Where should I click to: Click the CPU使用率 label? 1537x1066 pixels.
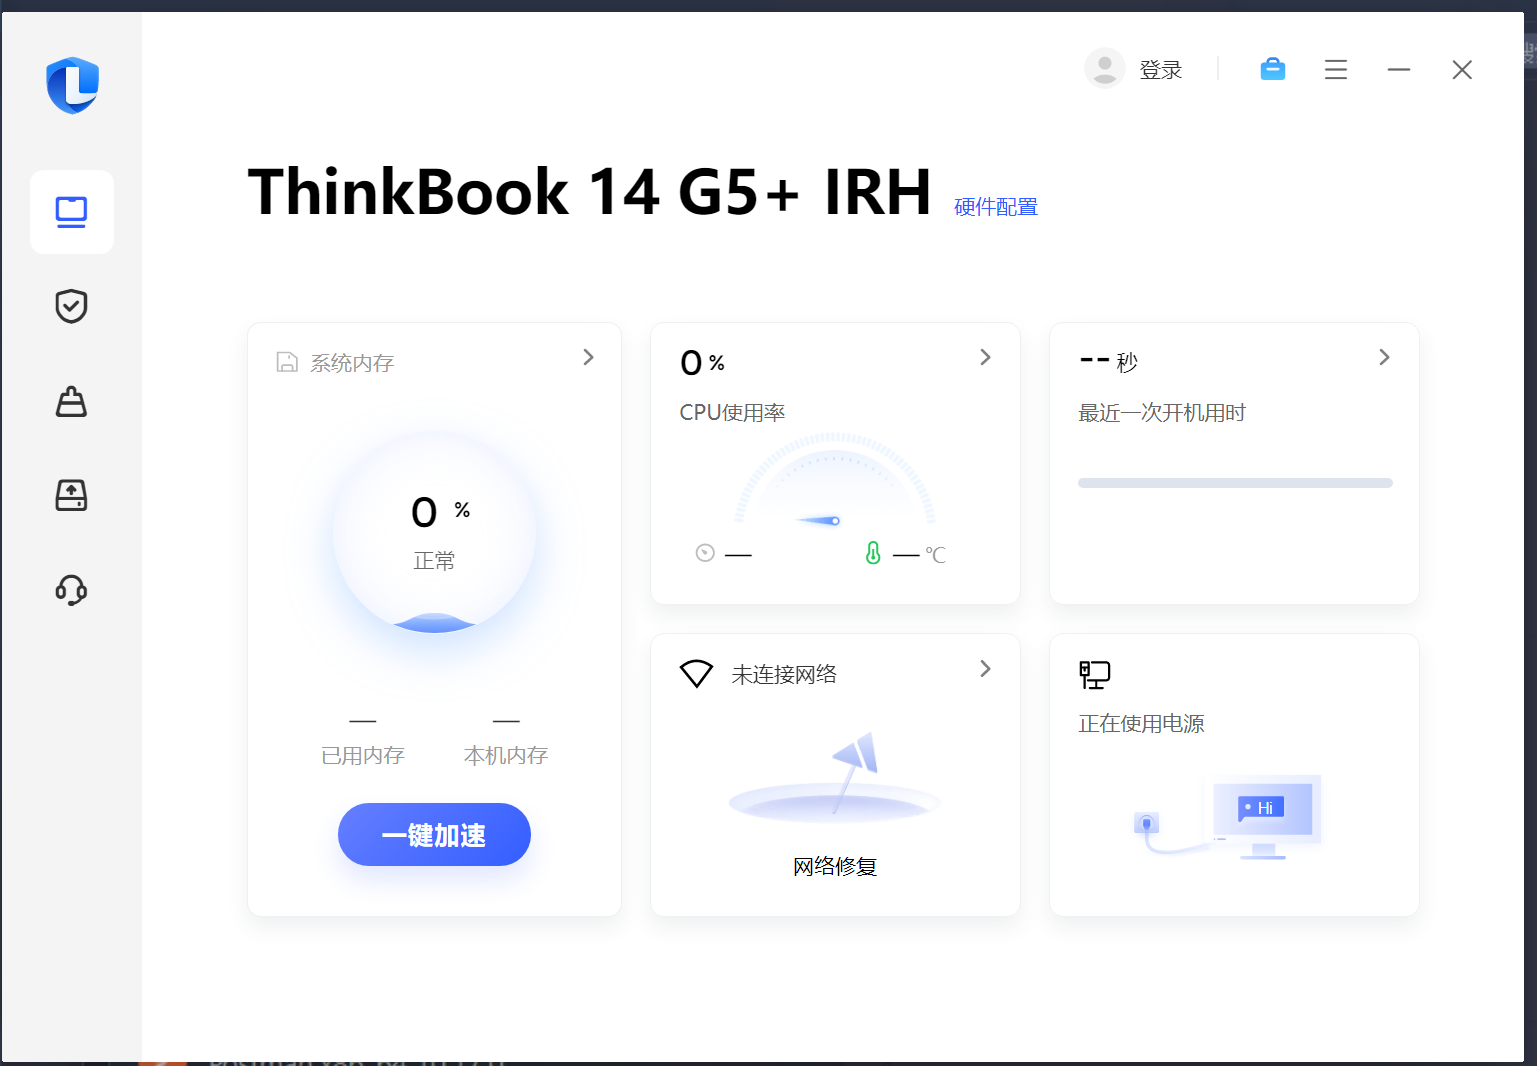[732, 413]
